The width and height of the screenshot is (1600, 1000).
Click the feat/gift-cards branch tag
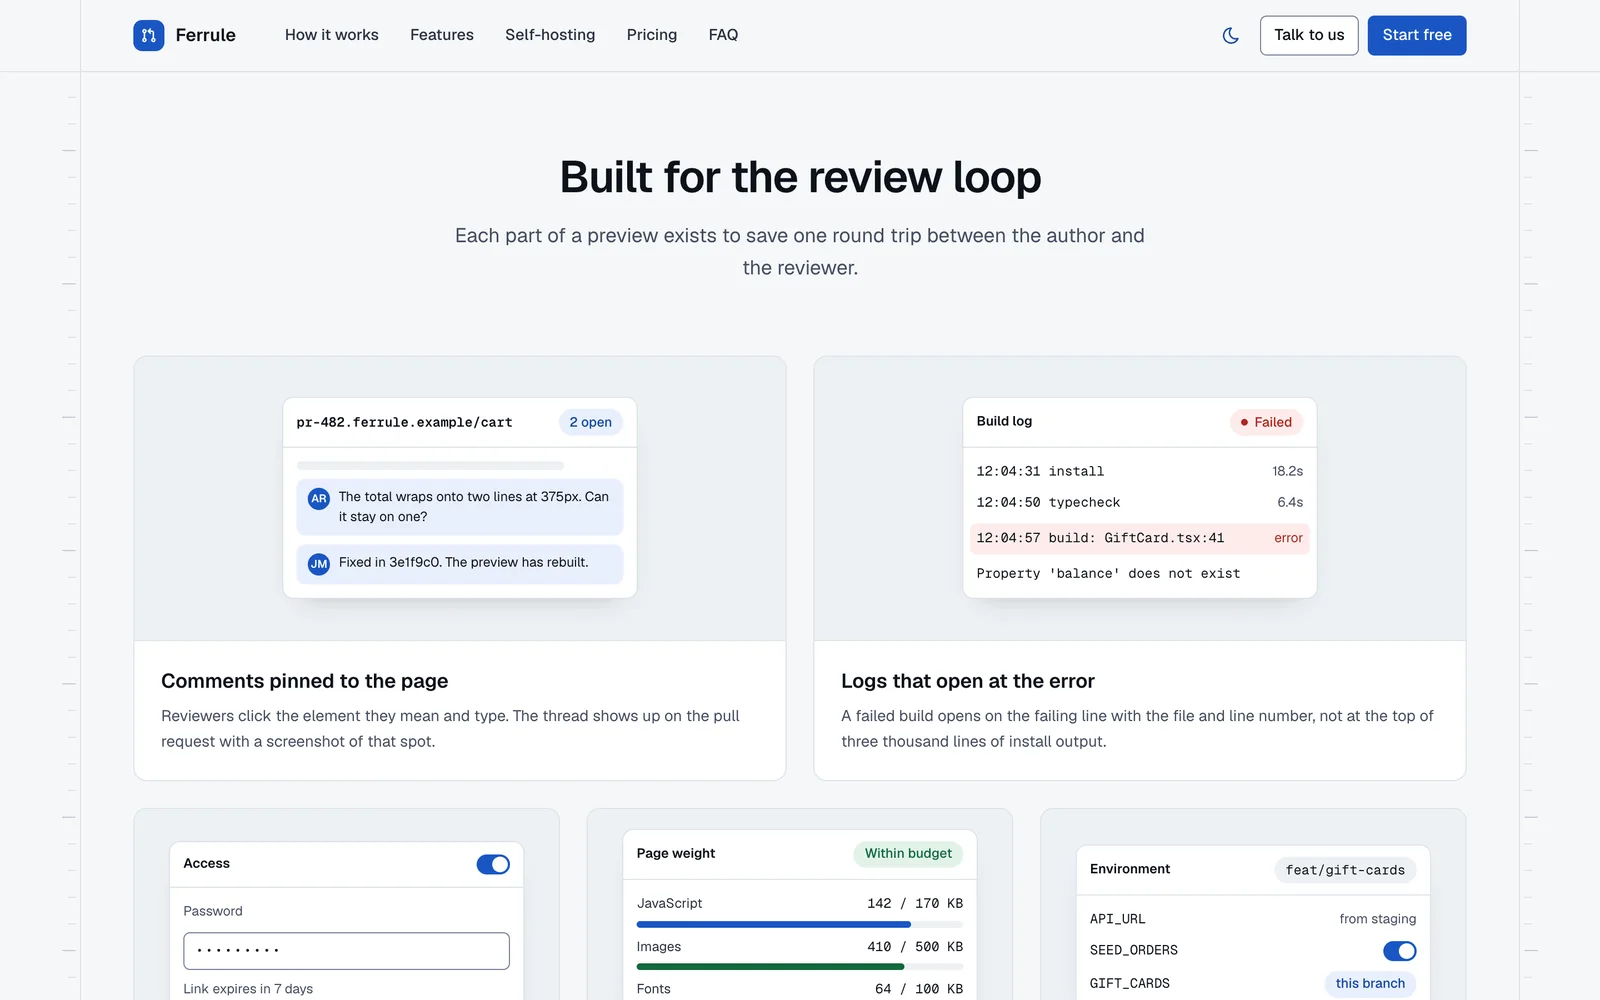point(1345,870)
